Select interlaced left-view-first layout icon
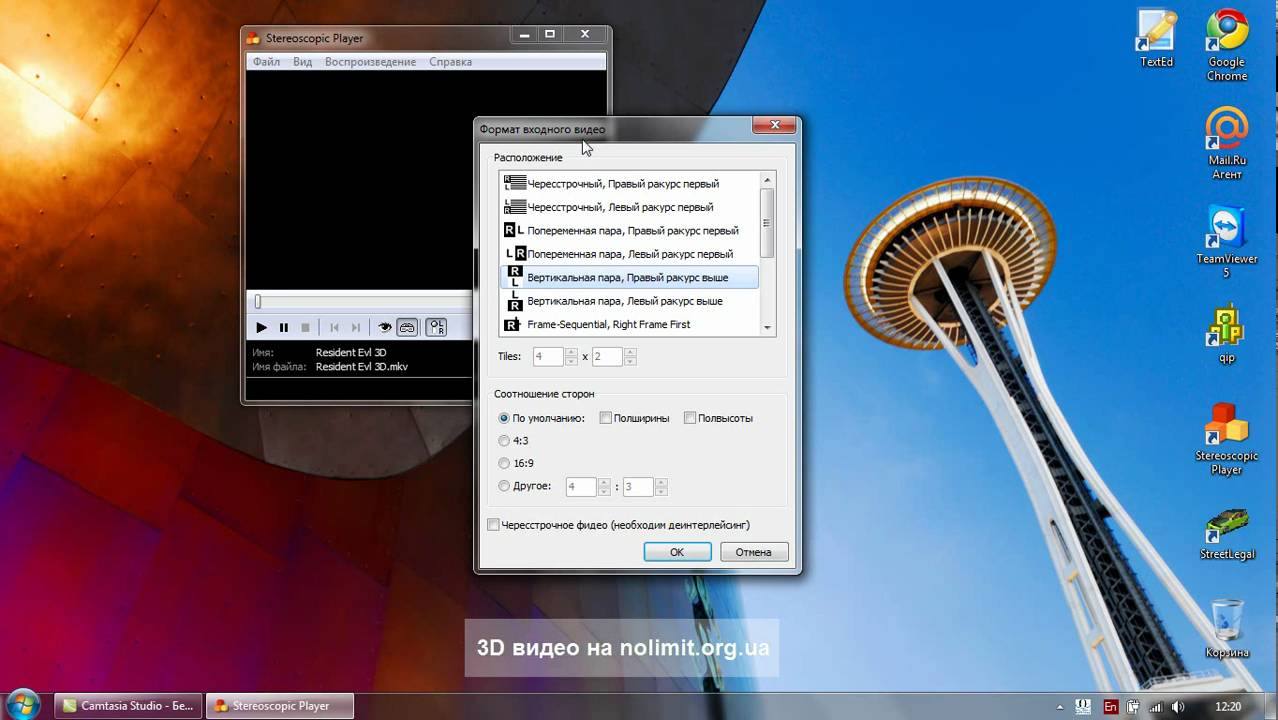 [x=515, y=207]
